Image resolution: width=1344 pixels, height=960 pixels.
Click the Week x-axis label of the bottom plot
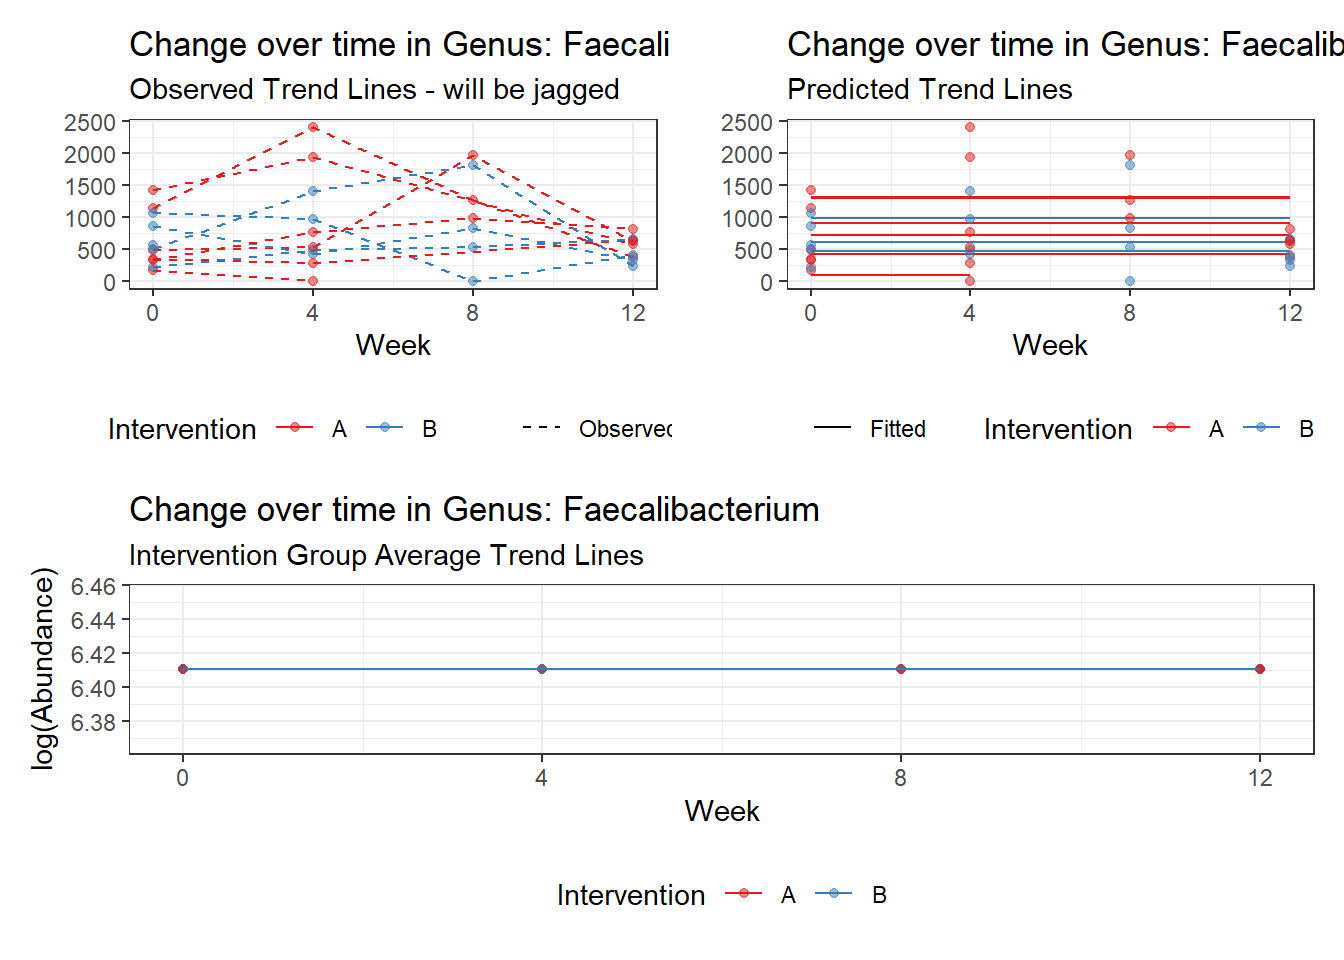(x=721, y=811)
